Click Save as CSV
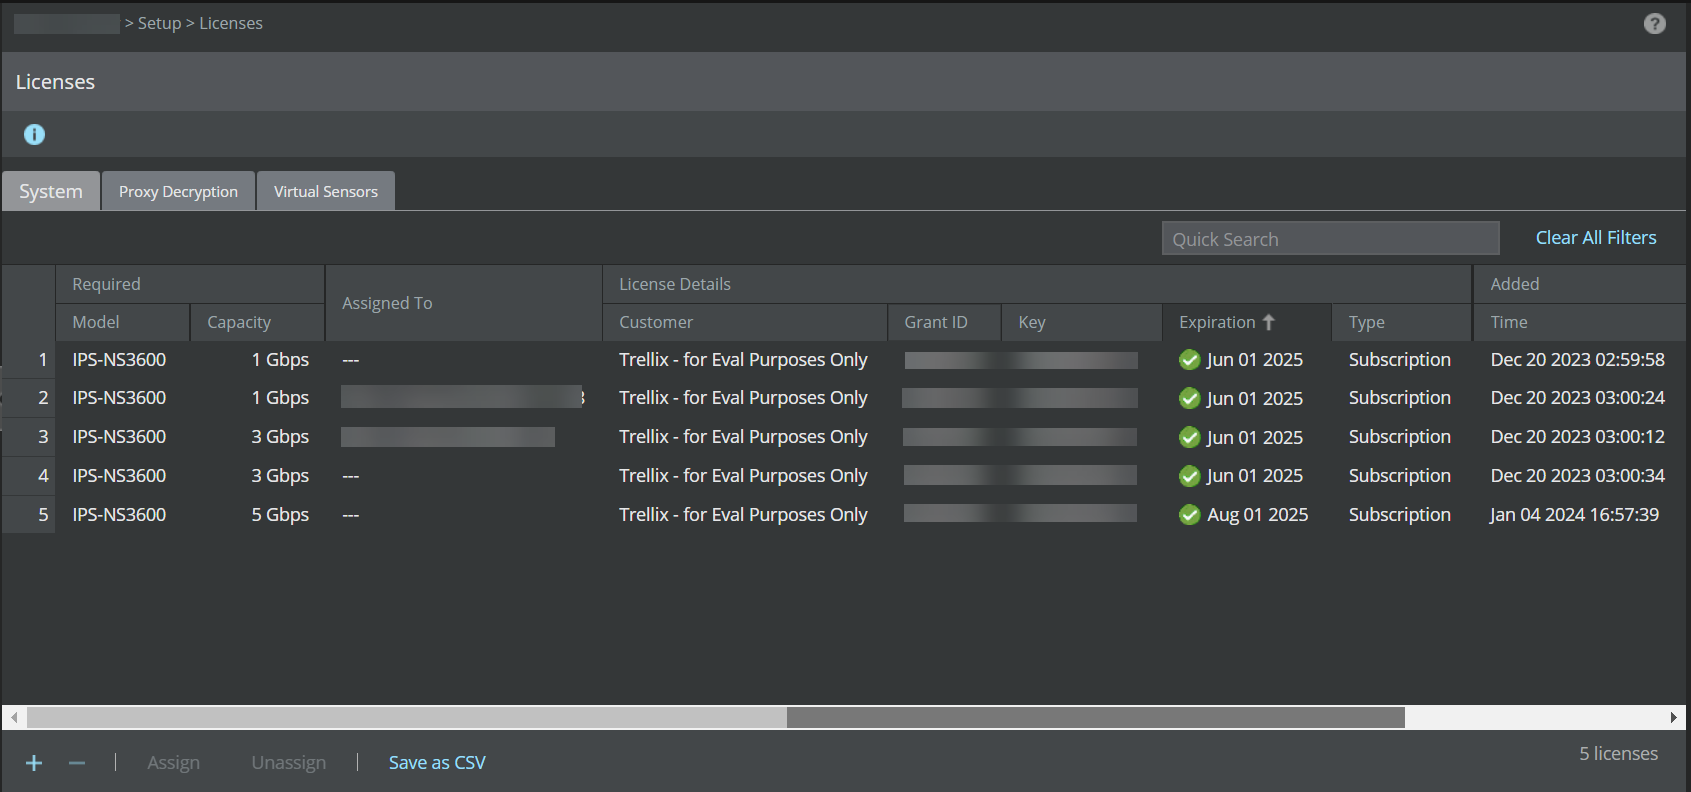The width and height of the screenshot is (1691, 792). coord(437,763)
